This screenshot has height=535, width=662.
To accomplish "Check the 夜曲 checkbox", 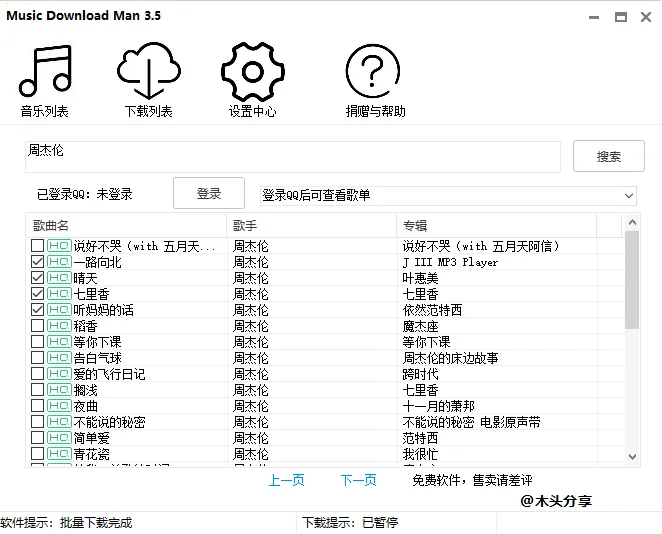I will point(38,406).
